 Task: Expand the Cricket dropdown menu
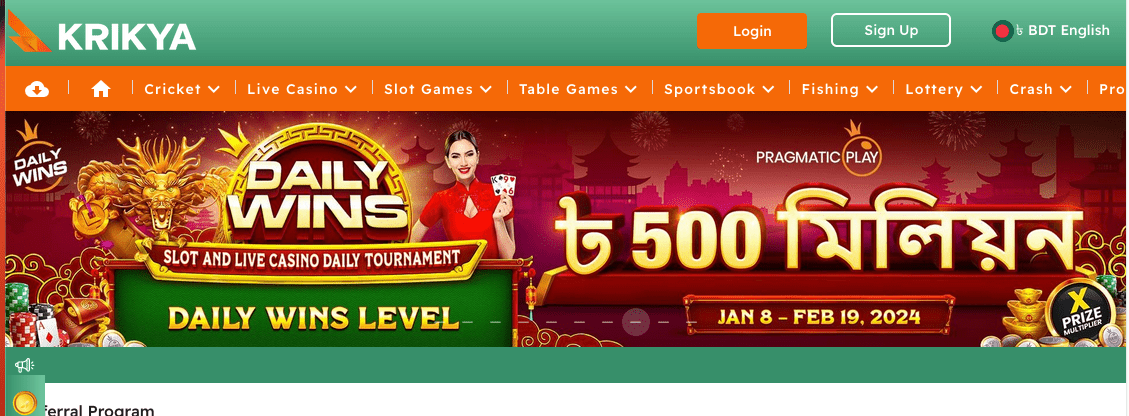tap(181, 89)
